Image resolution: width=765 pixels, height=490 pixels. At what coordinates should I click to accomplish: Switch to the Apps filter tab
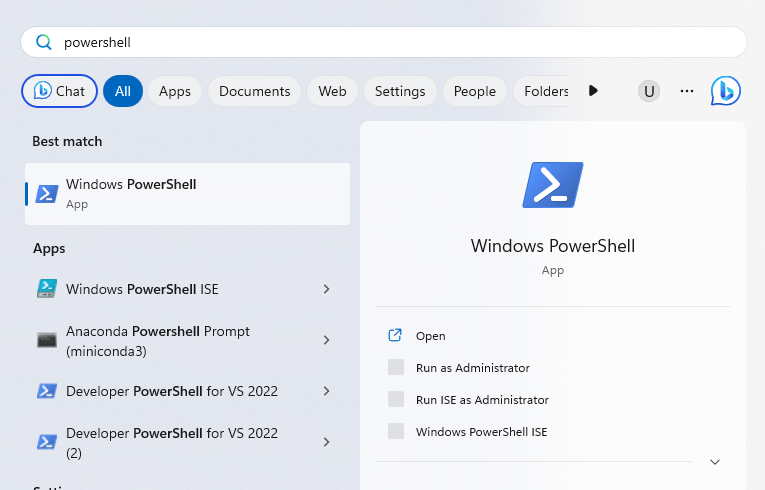point(175,91)
